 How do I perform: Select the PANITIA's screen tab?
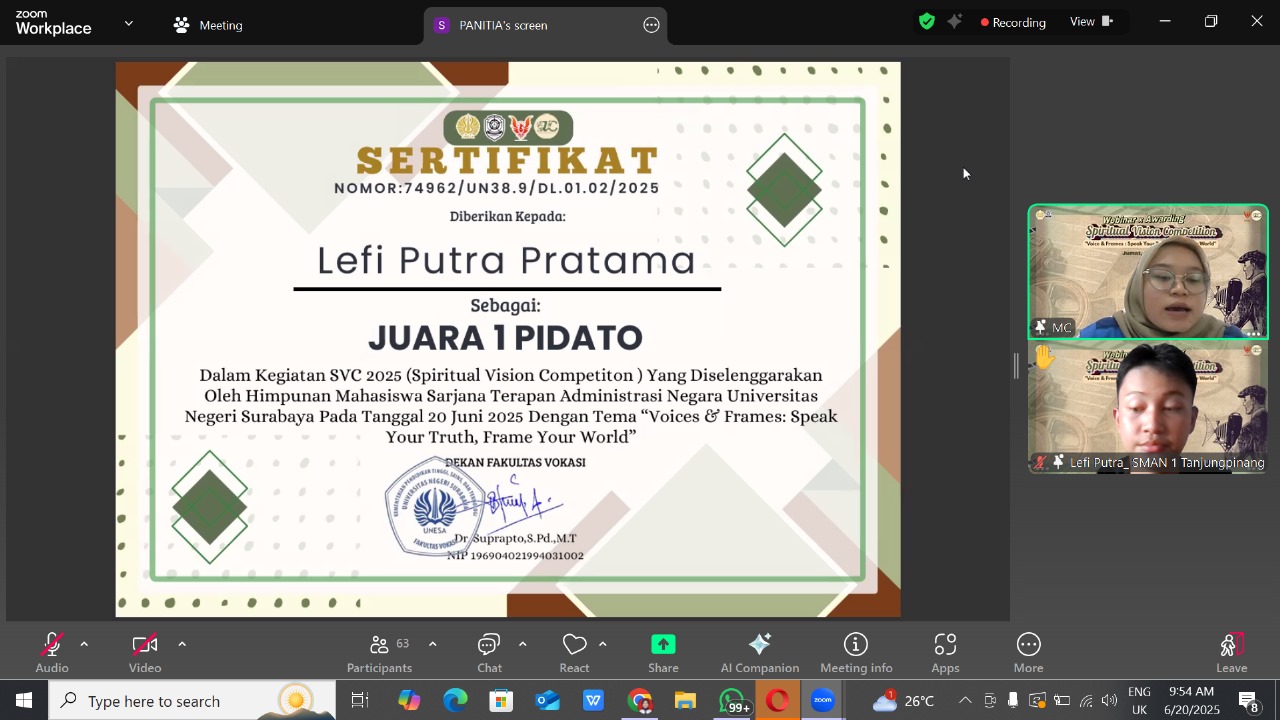(x=503, y=25)
